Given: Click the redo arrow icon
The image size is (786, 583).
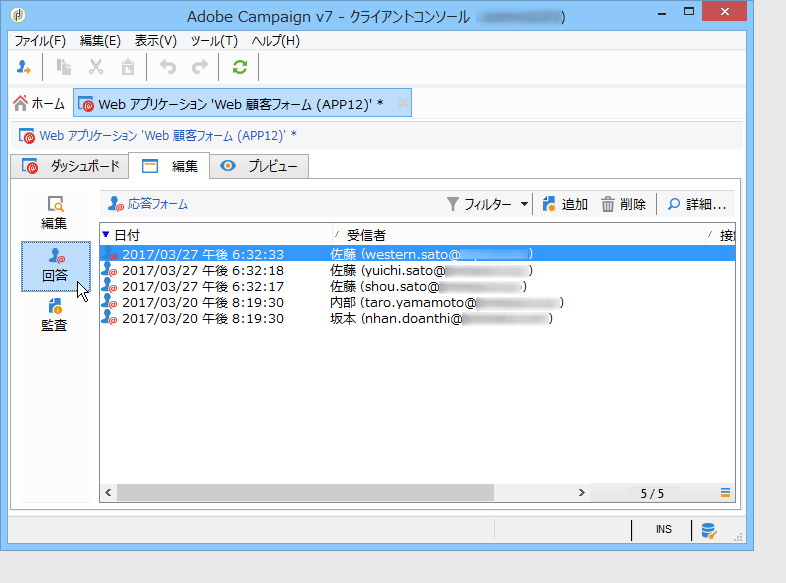Looking at the screenshot, I should [x=200, y=67].
